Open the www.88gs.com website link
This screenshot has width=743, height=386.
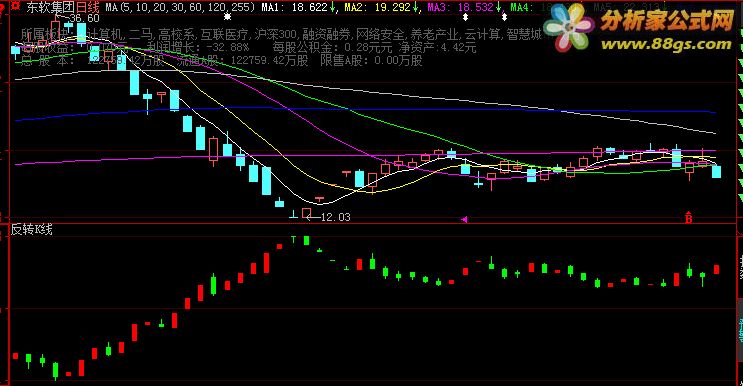666,44
